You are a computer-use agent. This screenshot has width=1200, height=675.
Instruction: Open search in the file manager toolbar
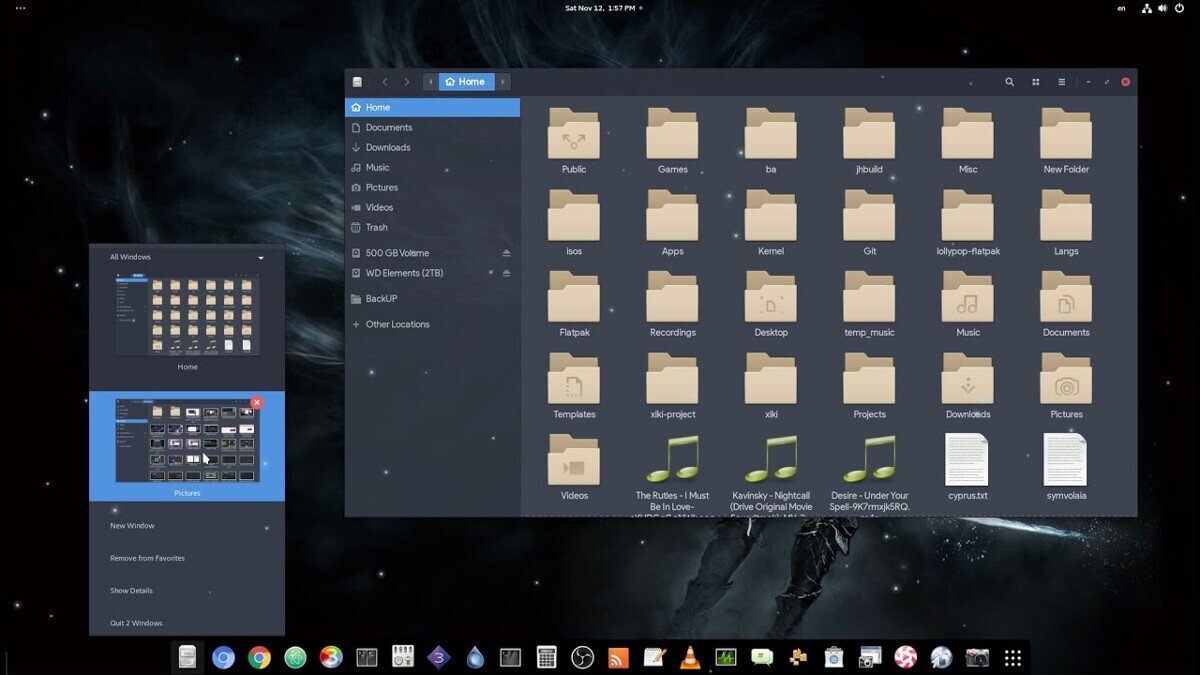[1009, 82]
